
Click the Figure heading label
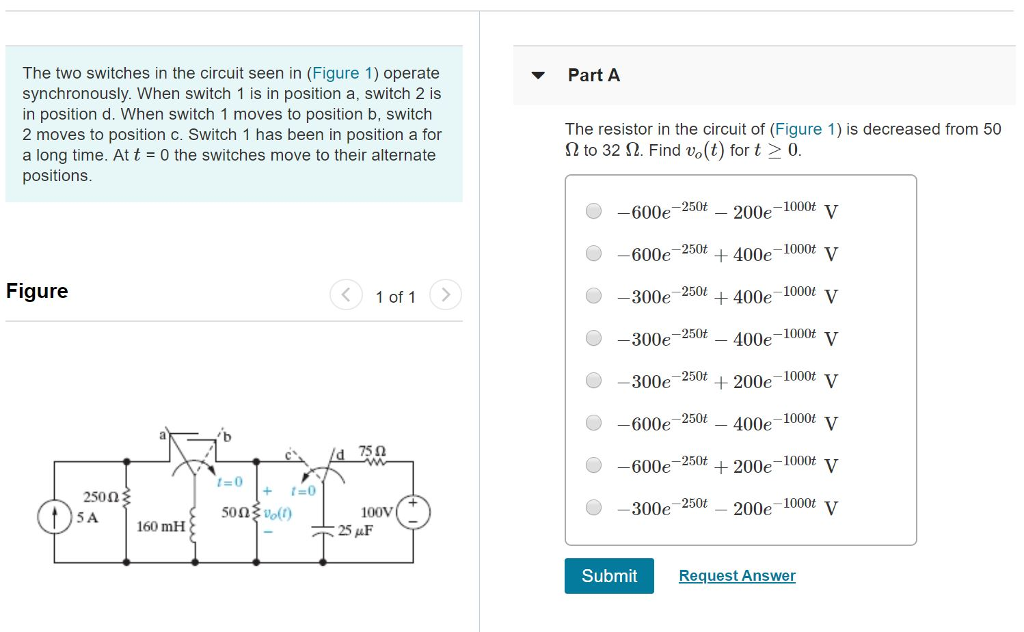pos(36,291)
